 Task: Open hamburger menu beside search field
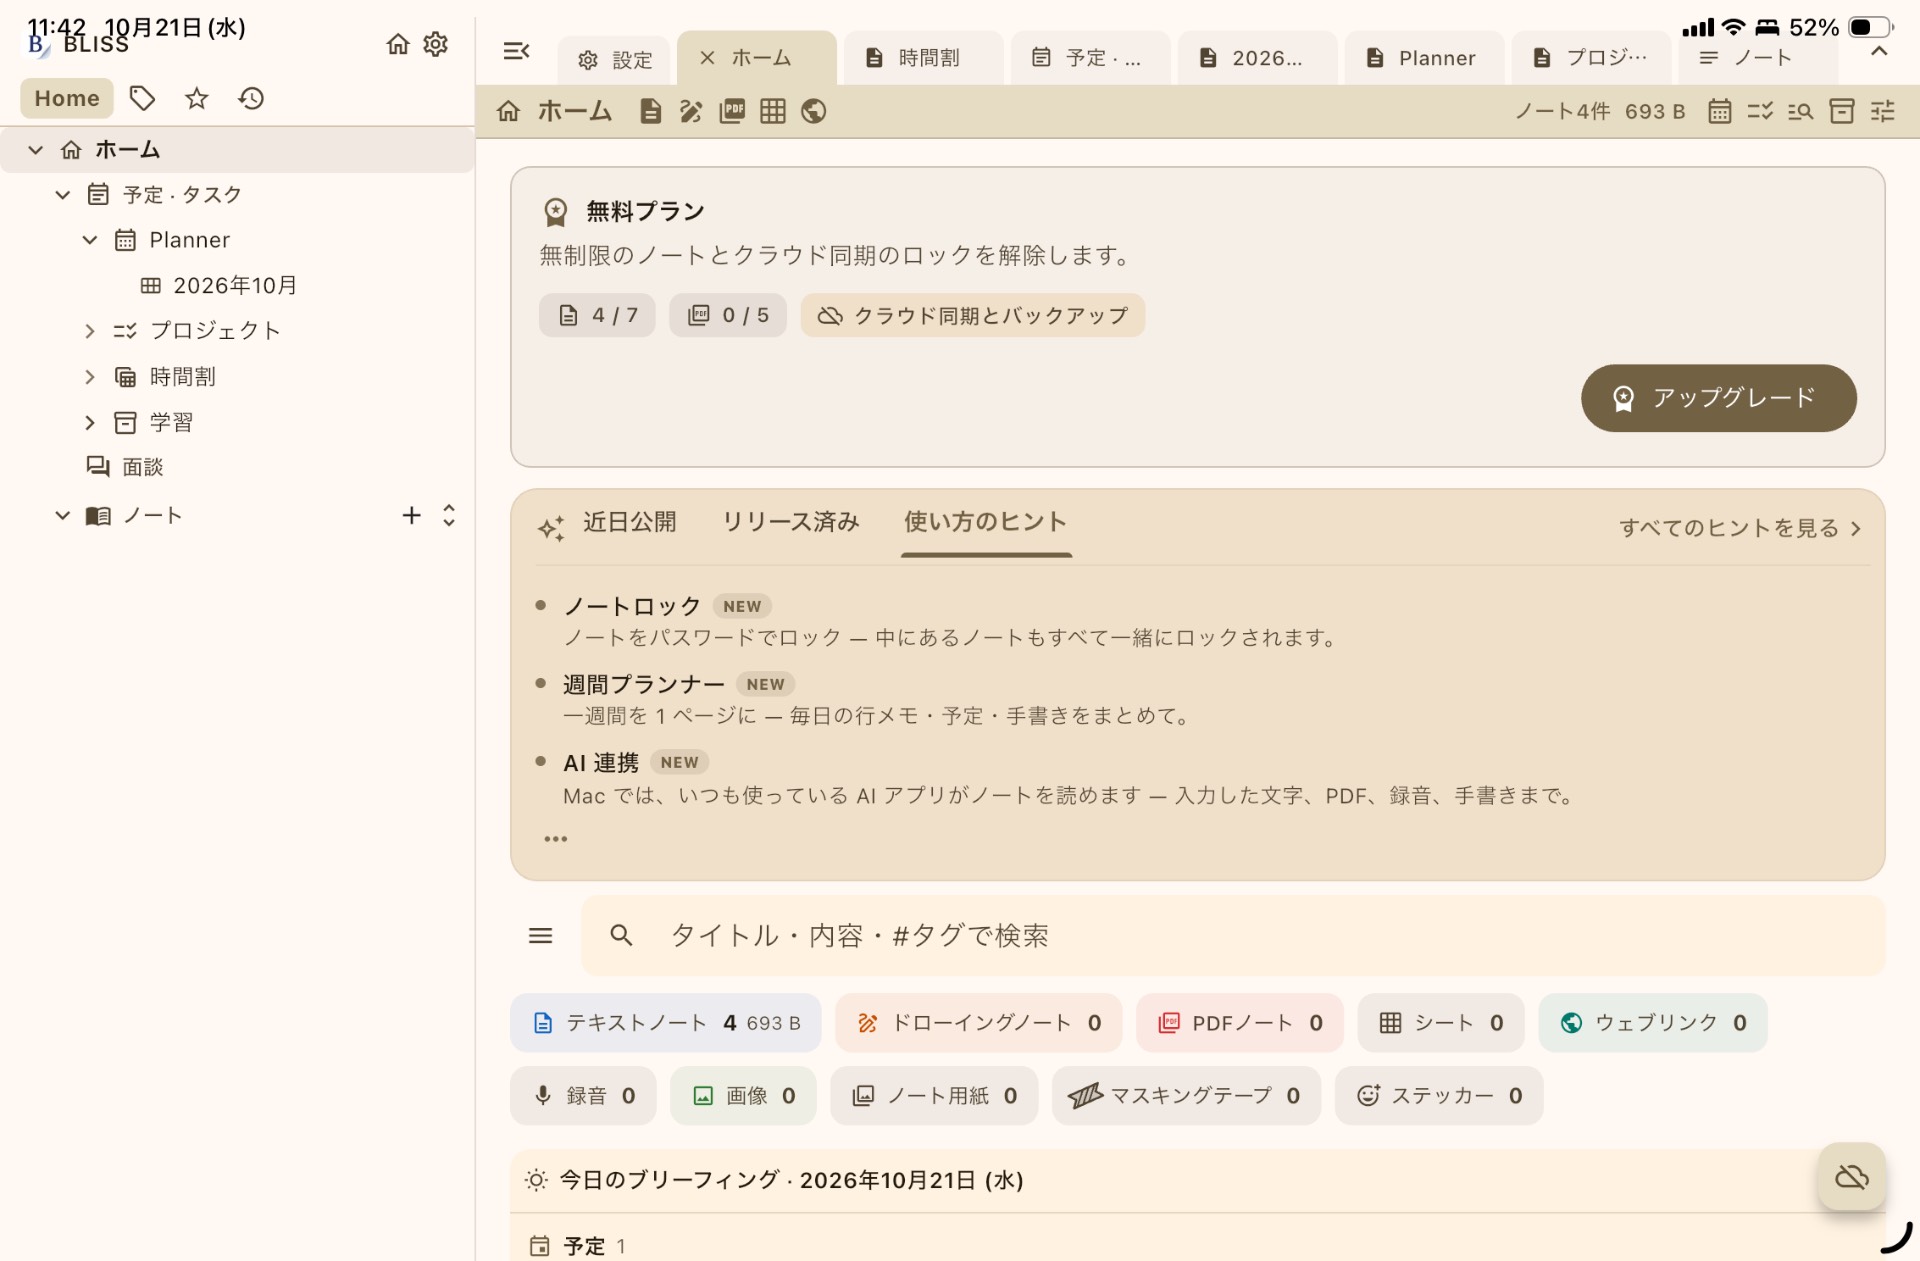pyautogui.click(x=541, y=935)
